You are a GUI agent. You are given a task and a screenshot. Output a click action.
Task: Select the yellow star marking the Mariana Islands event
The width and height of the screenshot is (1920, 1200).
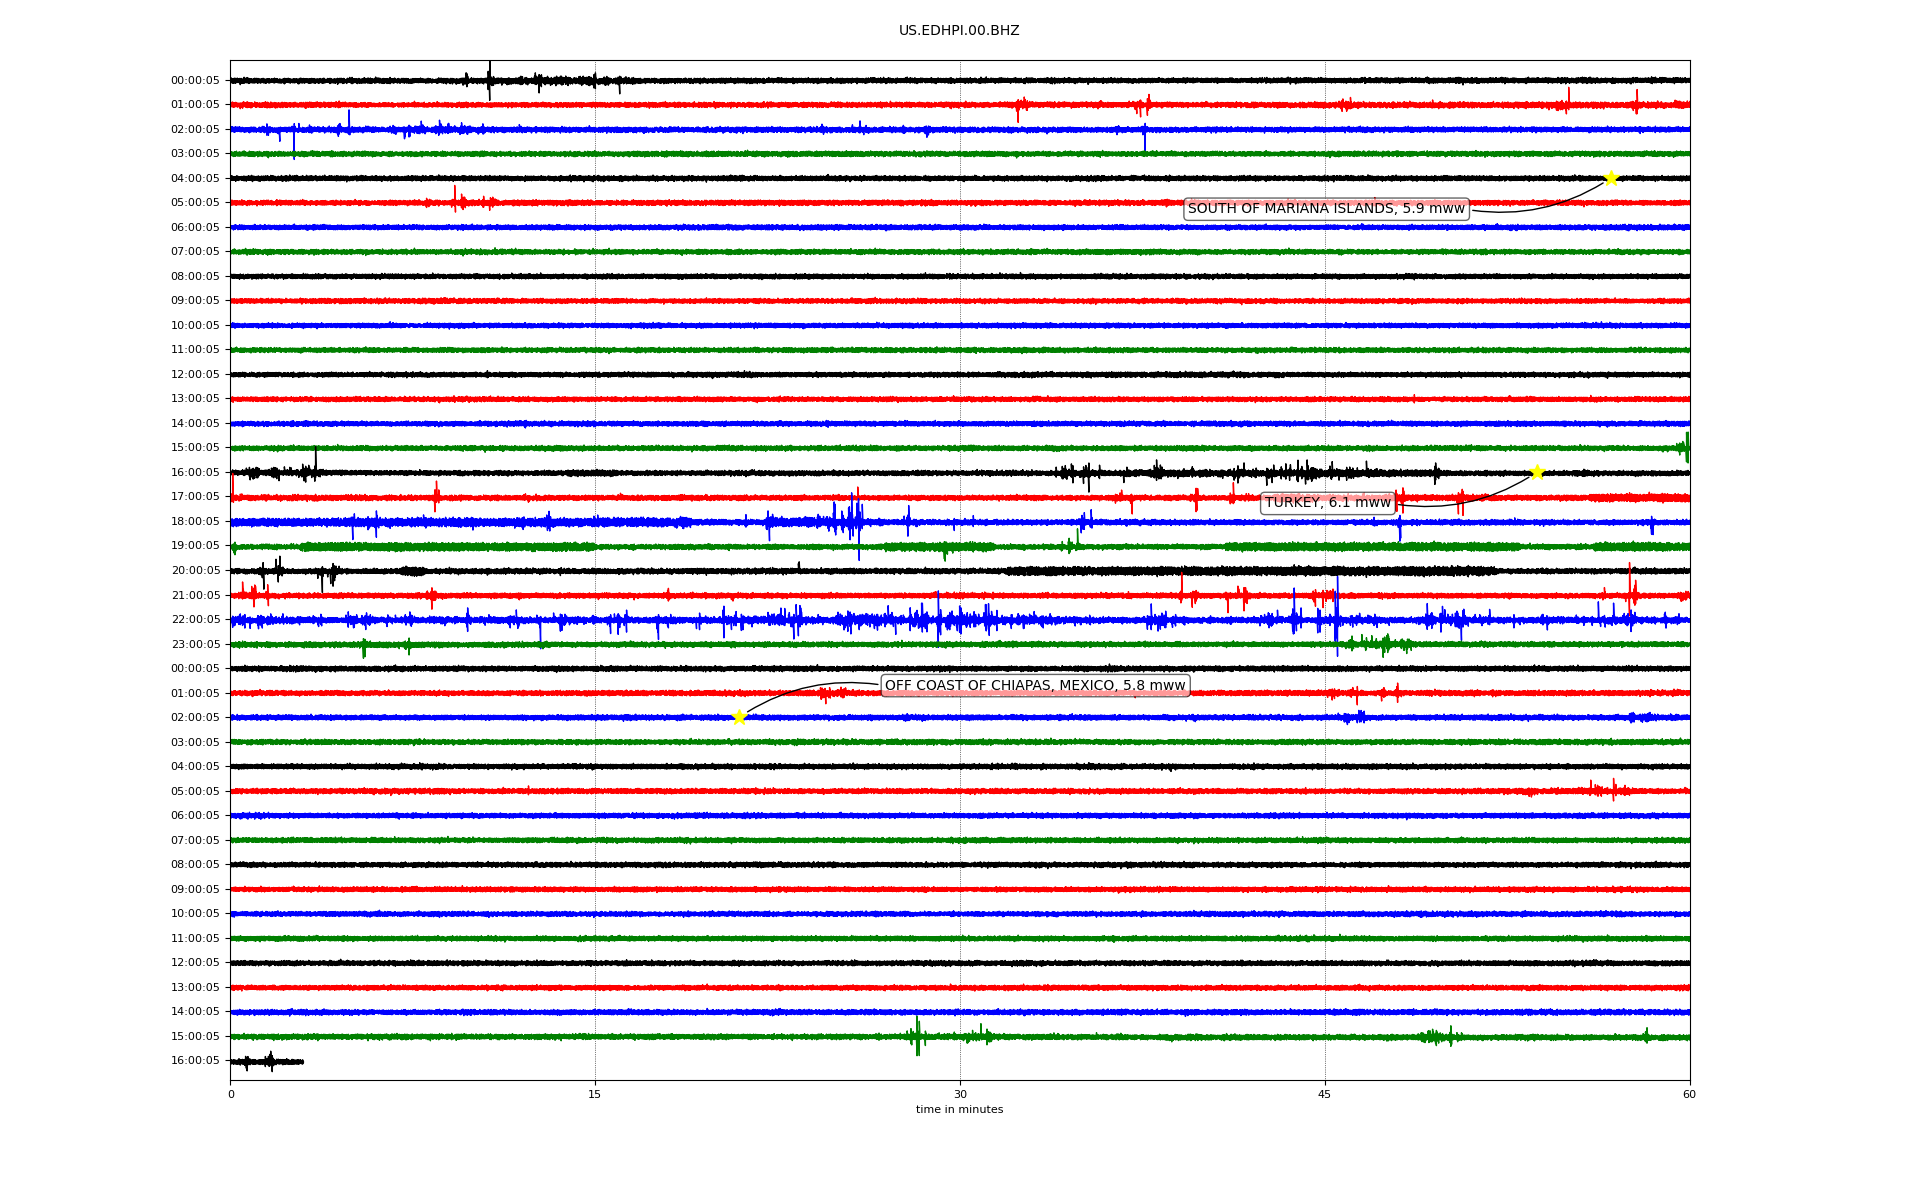click(1611, 178)
